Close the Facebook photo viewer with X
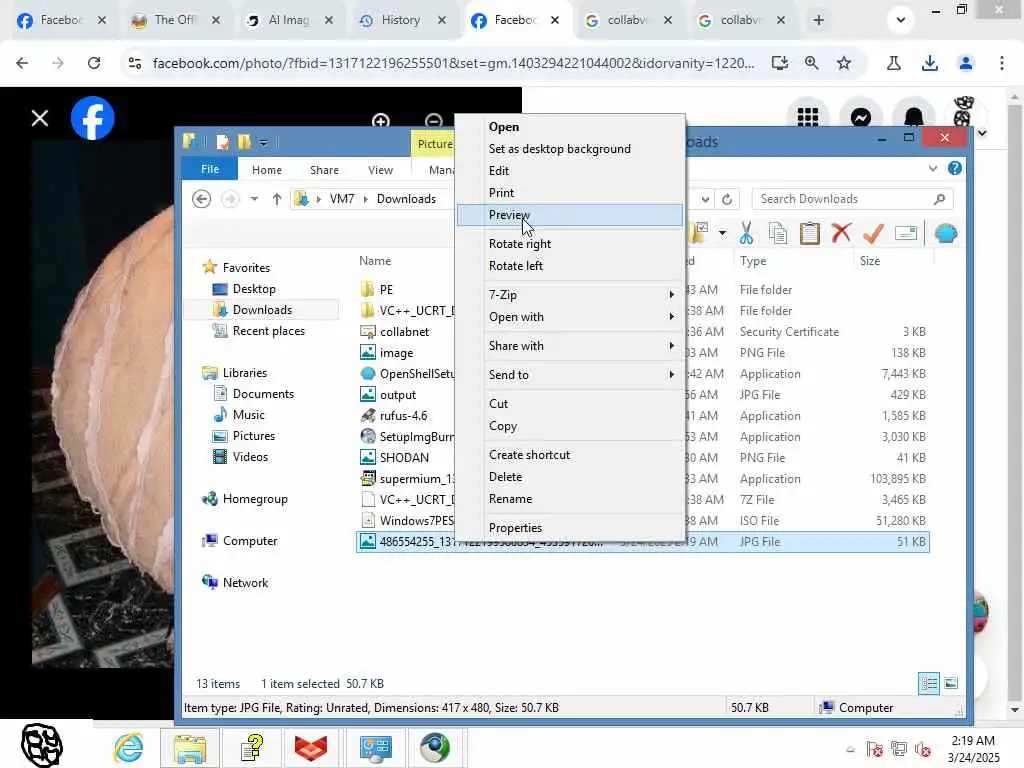Viewport: 1024px width, 768px height. point(40,118)
